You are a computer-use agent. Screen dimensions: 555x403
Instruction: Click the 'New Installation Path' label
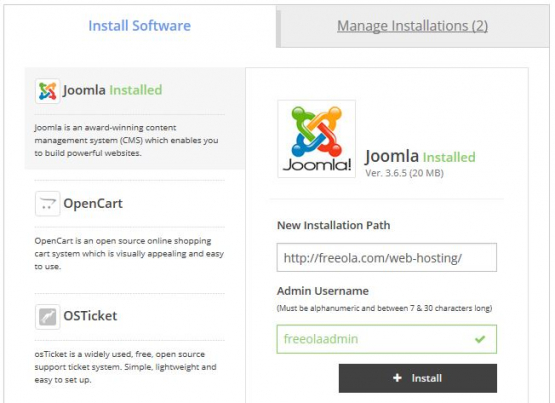[333, 225]
